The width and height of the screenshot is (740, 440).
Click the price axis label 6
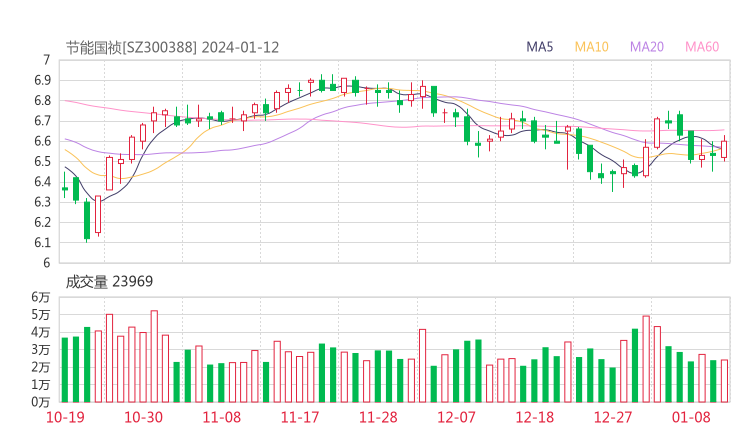click(46, 263)
